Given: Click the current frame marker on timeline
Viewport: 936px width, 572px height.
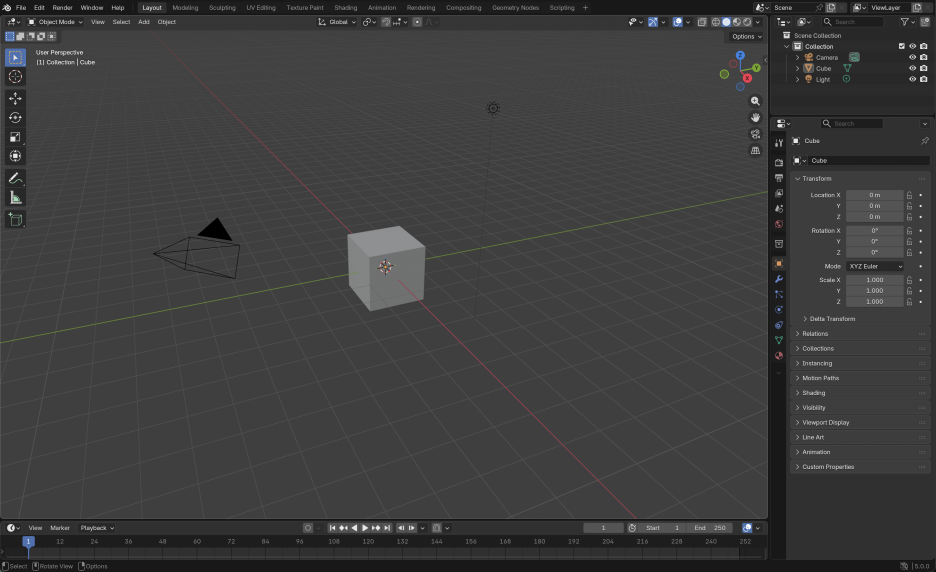Looking at the screenshot, I should 28,541.
